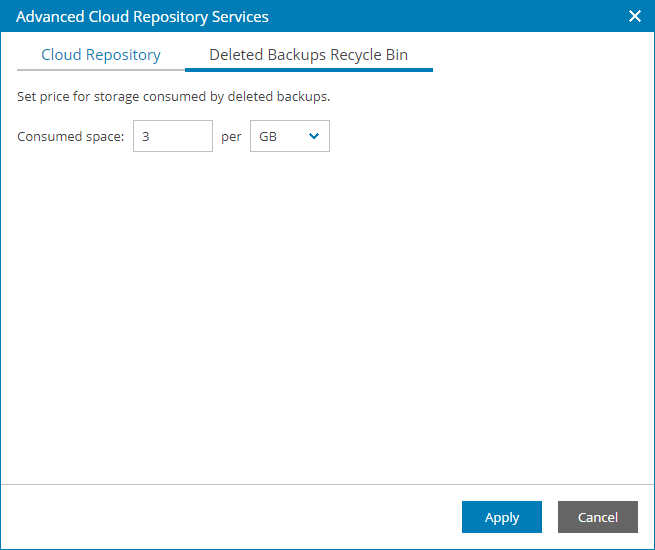Click the right end of the price input
The height and width of the screenshot is (550, 655).
pos(203,137)
